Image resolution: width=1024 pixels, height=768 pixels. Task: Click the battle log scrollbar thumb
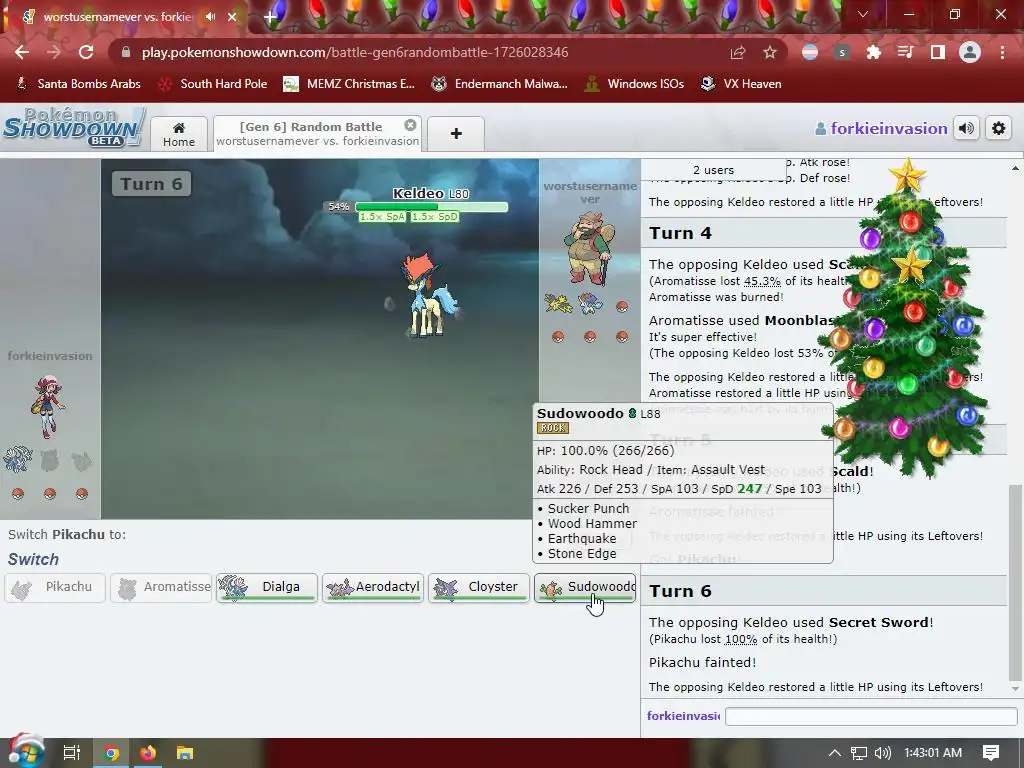click(1015, 583)
